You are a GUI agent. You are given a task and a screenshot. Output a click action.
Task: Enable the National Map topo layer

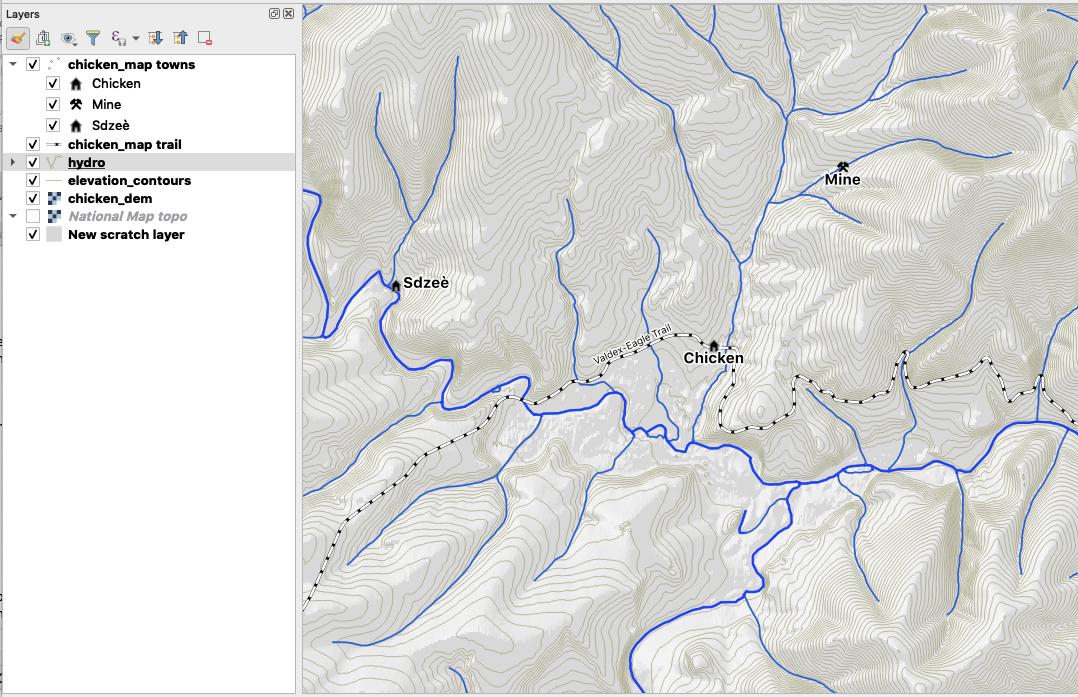[33, 216]
